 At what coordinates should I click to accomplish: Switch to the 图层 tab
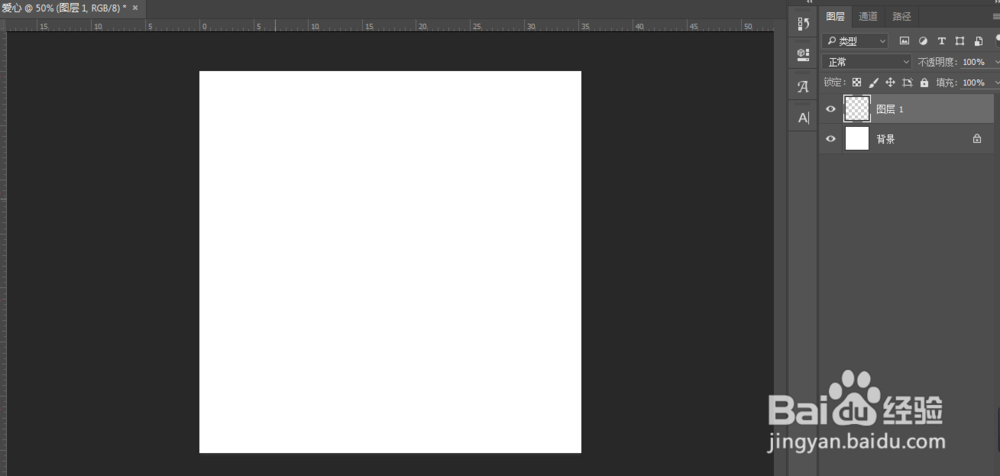(835, 17)
